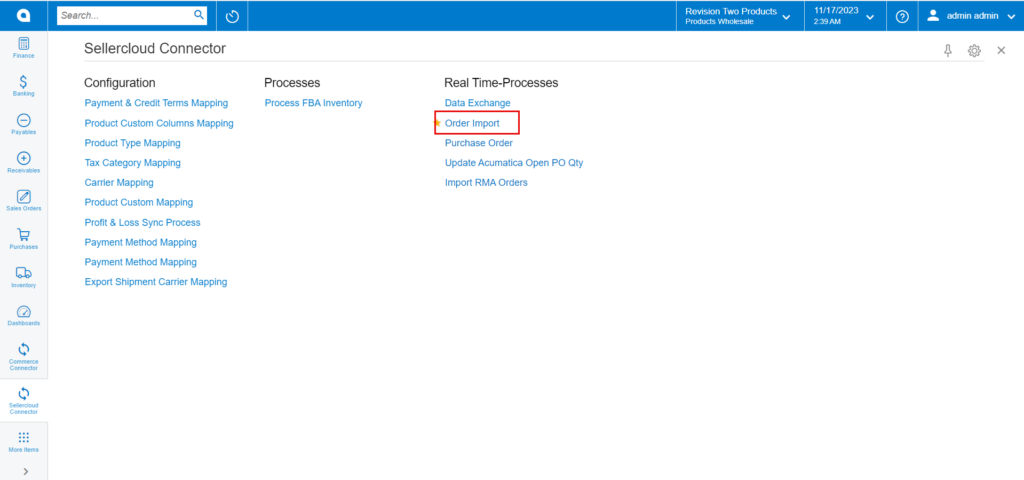Image resolution: width=1024 pixels, height=480 pixels.
Task: Open the Help question mark icon
Action: point(903,16)
